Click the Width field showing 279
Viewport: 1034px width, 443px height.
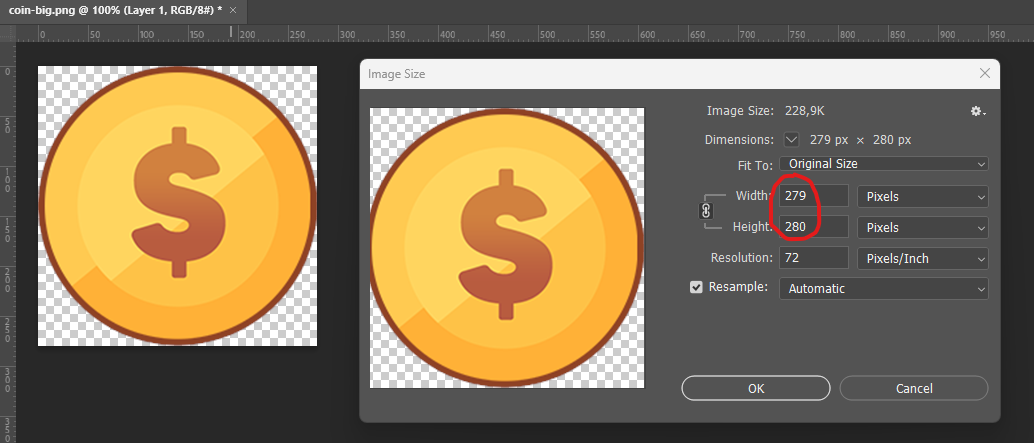point(813,197)
